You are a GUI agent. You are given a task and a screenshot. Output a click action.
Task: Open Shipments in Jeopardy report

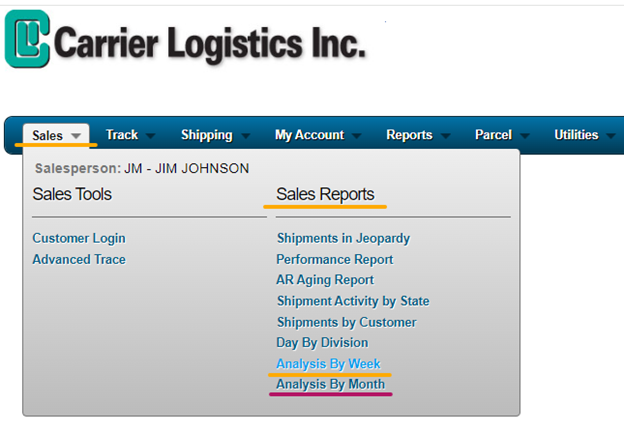tap(343, 238)
